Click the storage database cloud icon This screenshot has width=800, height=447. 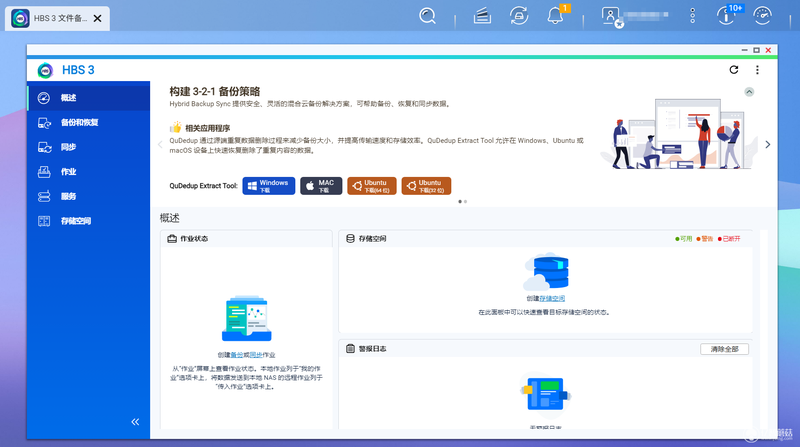(546, 271)
